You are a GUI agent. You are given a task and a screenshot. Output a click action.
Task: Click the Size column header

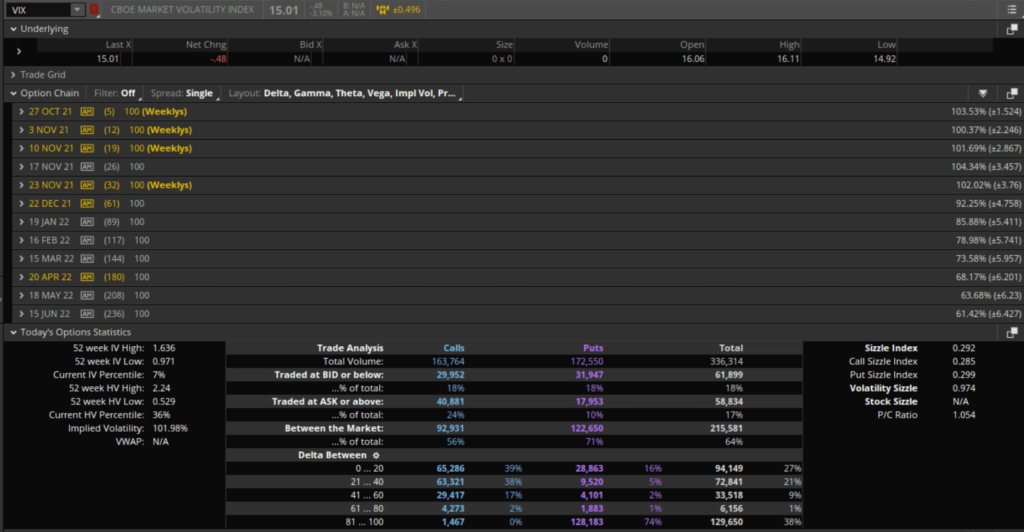tap(504, 44)
